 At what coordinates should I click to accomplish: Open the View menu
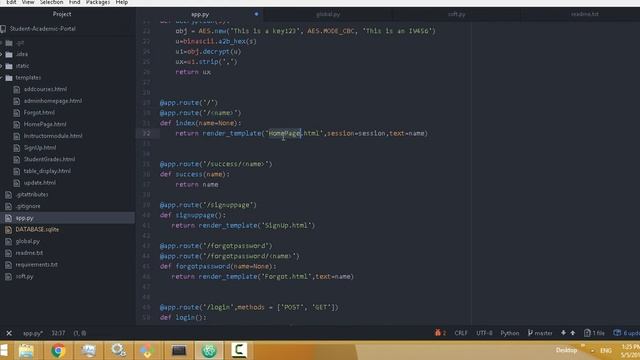click(x=28, y=2)
